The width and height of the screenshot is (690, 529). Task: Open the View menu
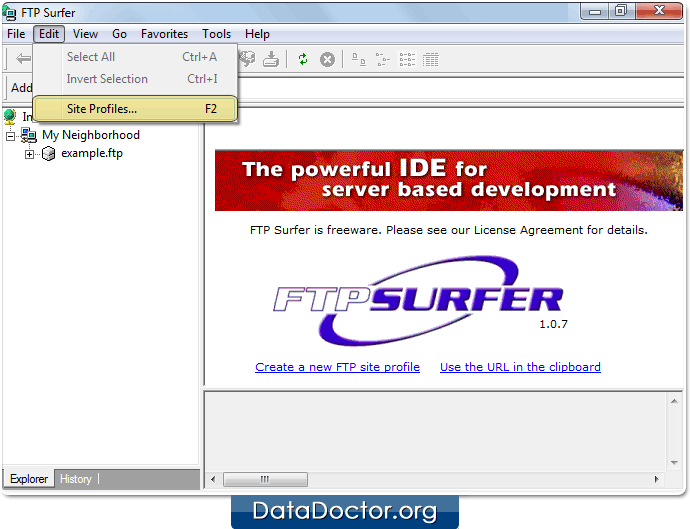coord(85,34)
